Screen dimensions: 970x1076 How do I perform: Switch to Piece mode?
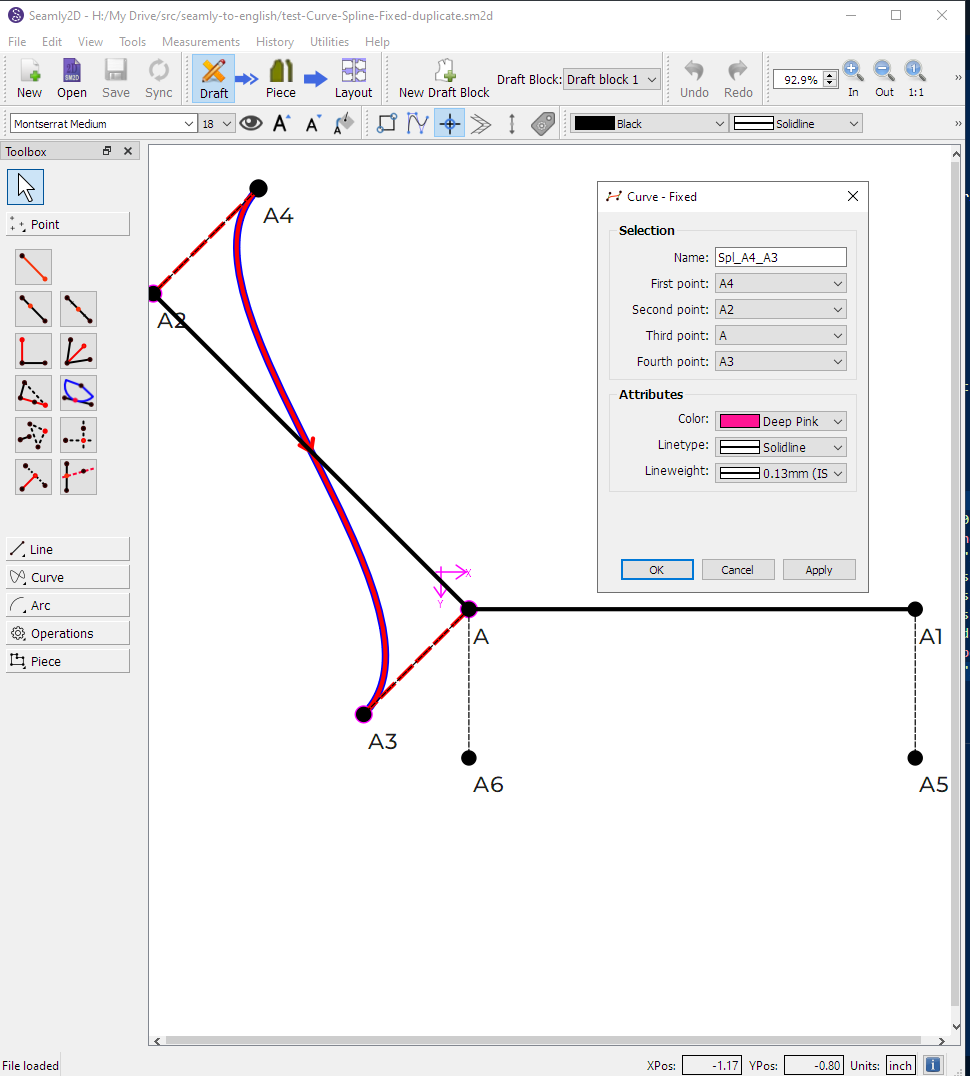(x=280, y=79)
